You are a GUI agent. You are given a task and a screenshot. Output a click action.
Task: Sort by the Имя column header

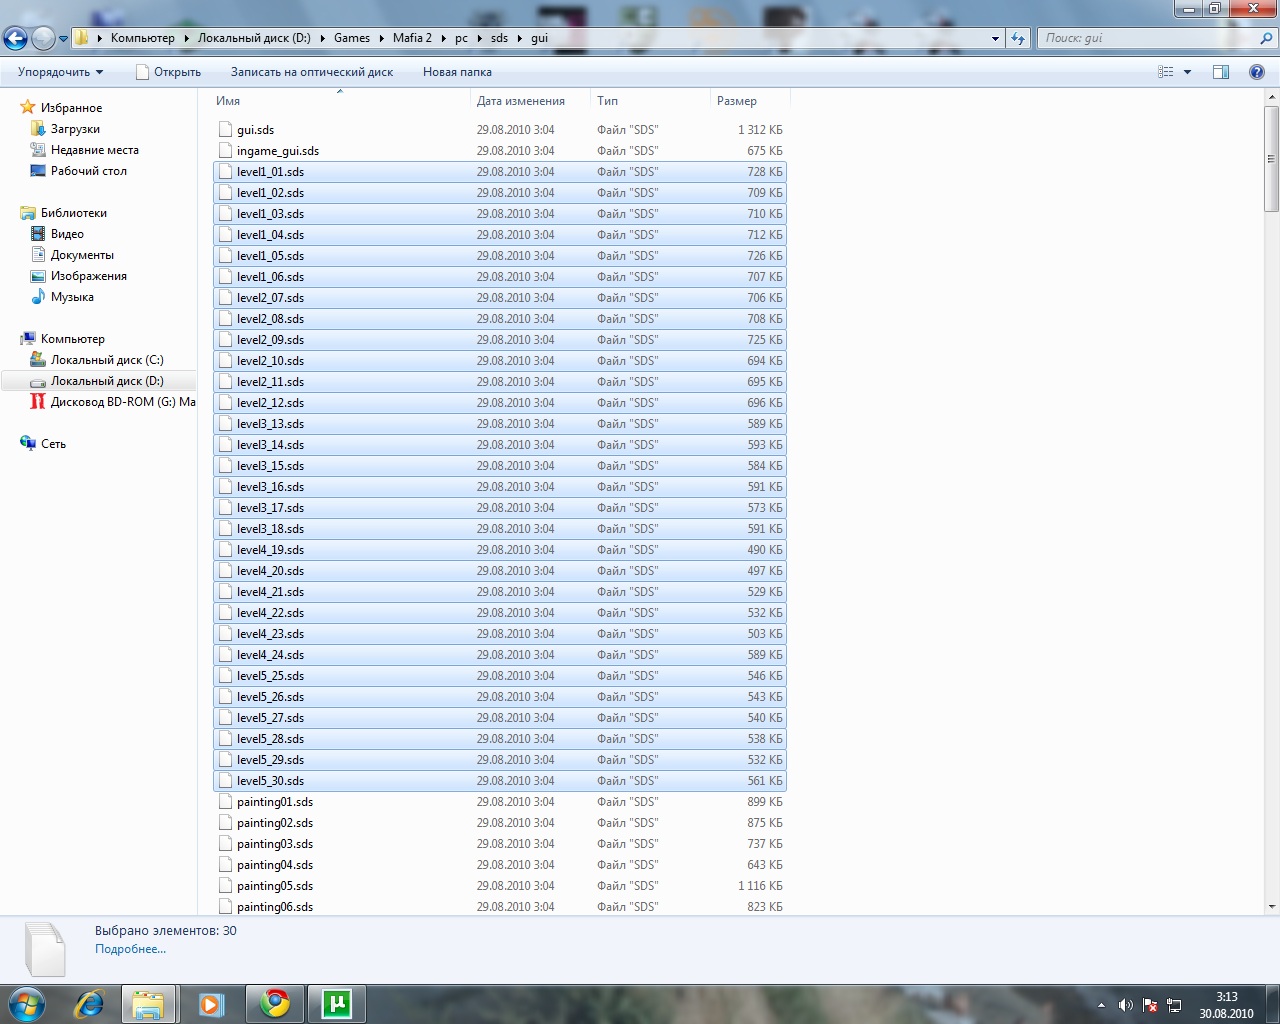tap(340, 101)
